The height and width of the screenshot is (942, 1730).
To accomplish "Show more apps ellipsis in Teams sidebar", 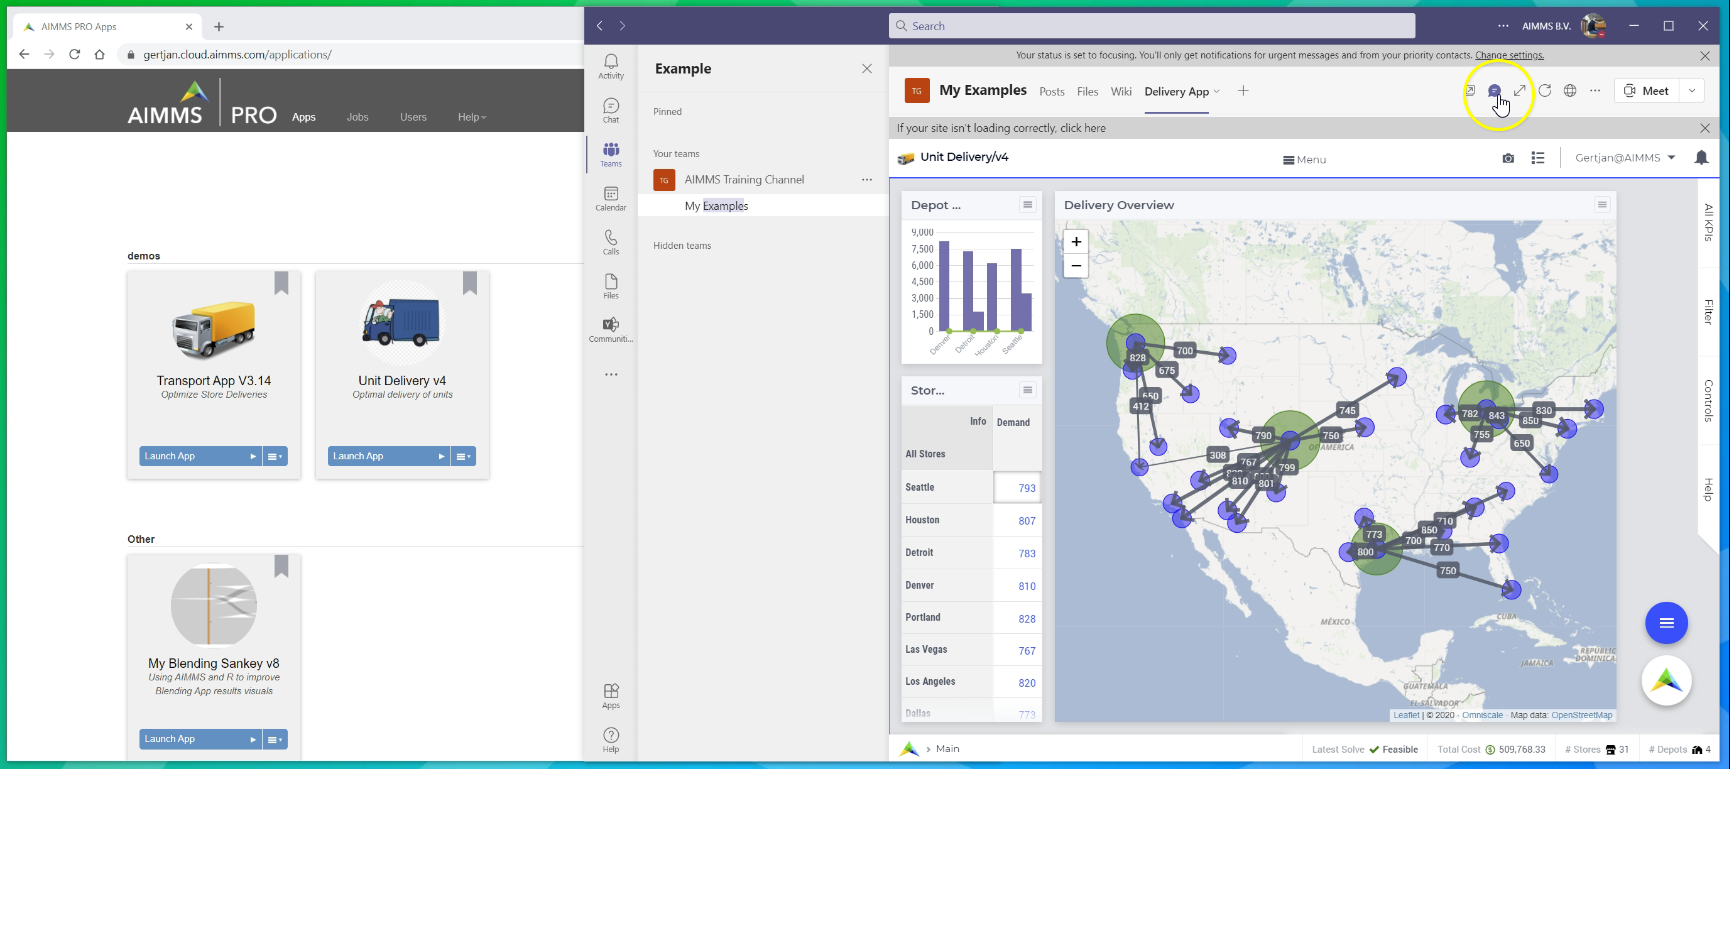I will pos(611,374).
